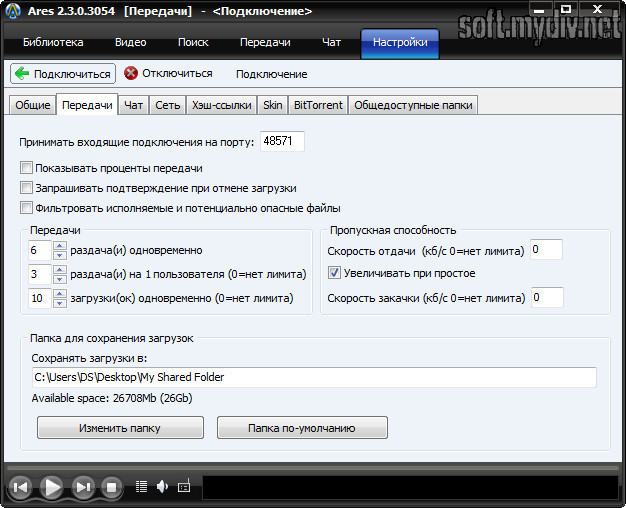
Task: Decrease раздачи на 1 пользователя value
Action: pyautogui.click(x=59, y=279)
